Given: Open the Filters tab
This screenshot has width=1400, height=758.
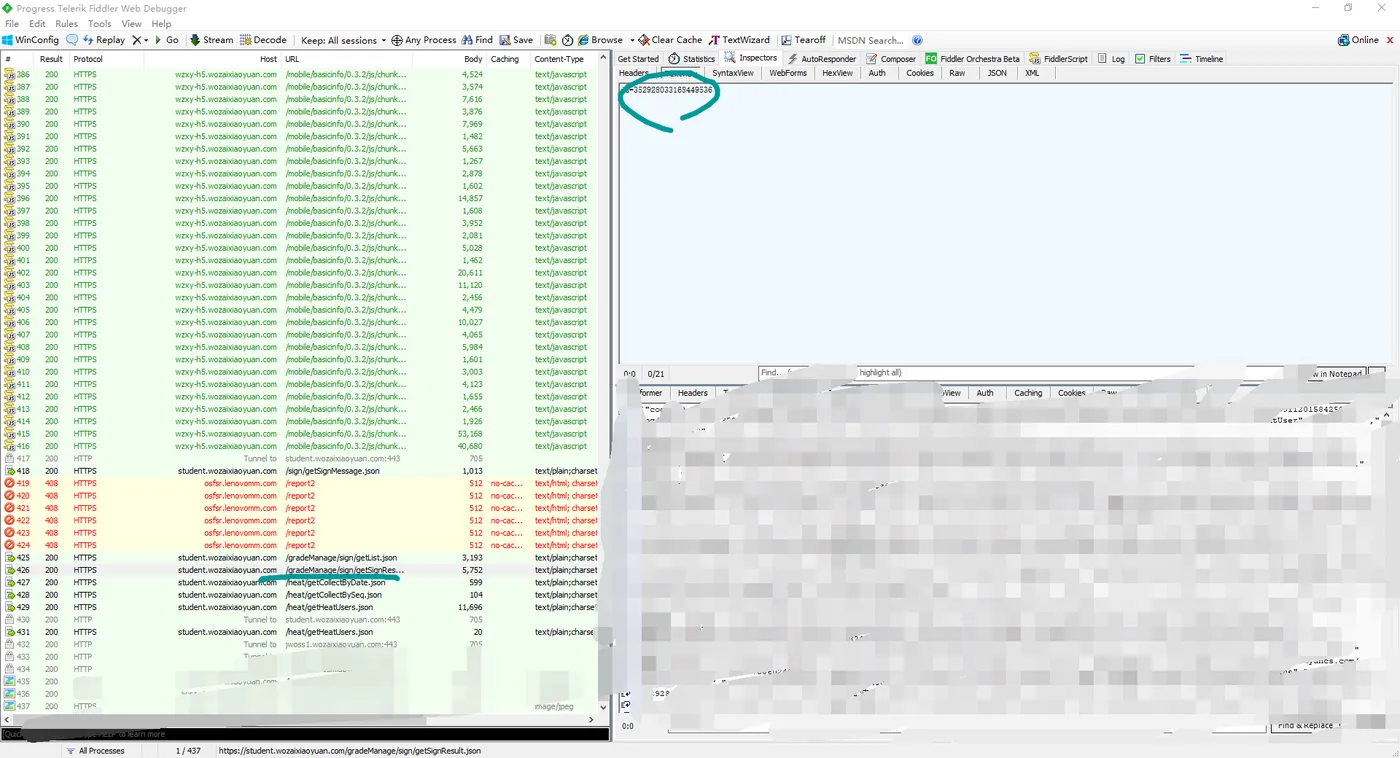Looking at the screenshot, I should coord(1153,59).
